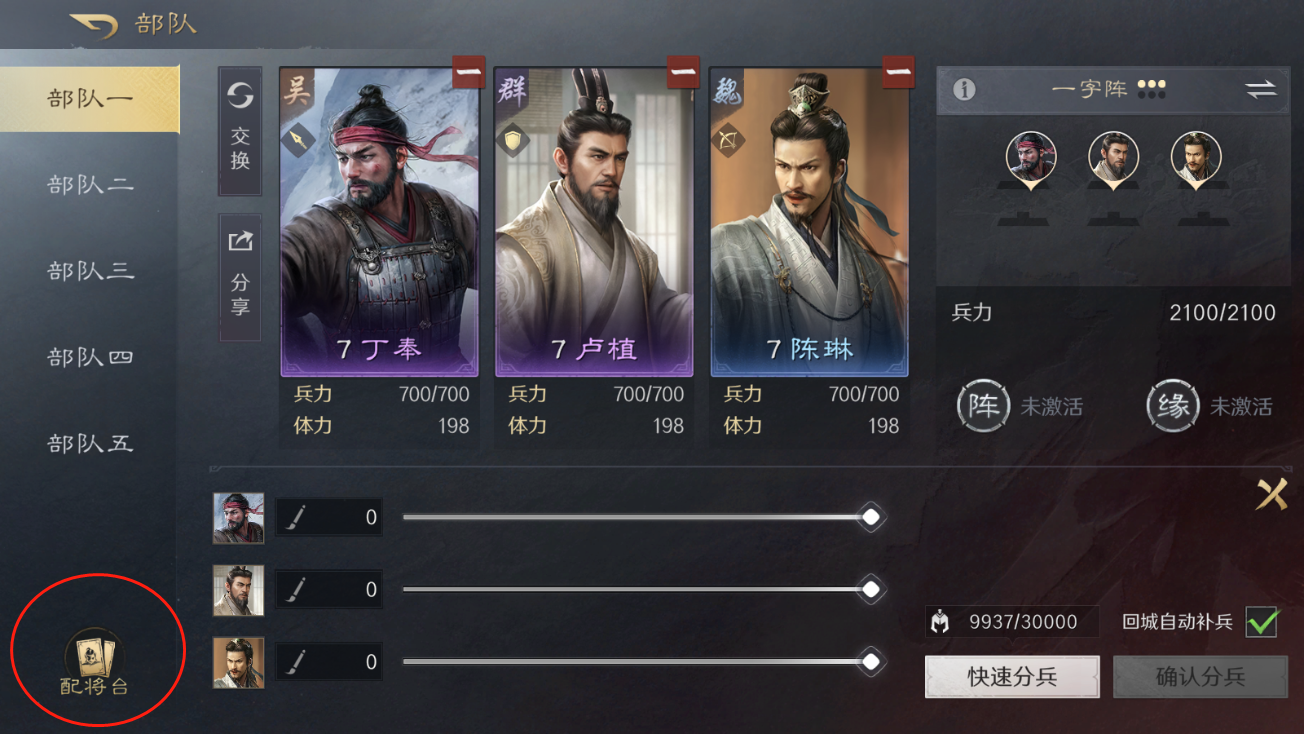Select 部队四 tab

90,357
